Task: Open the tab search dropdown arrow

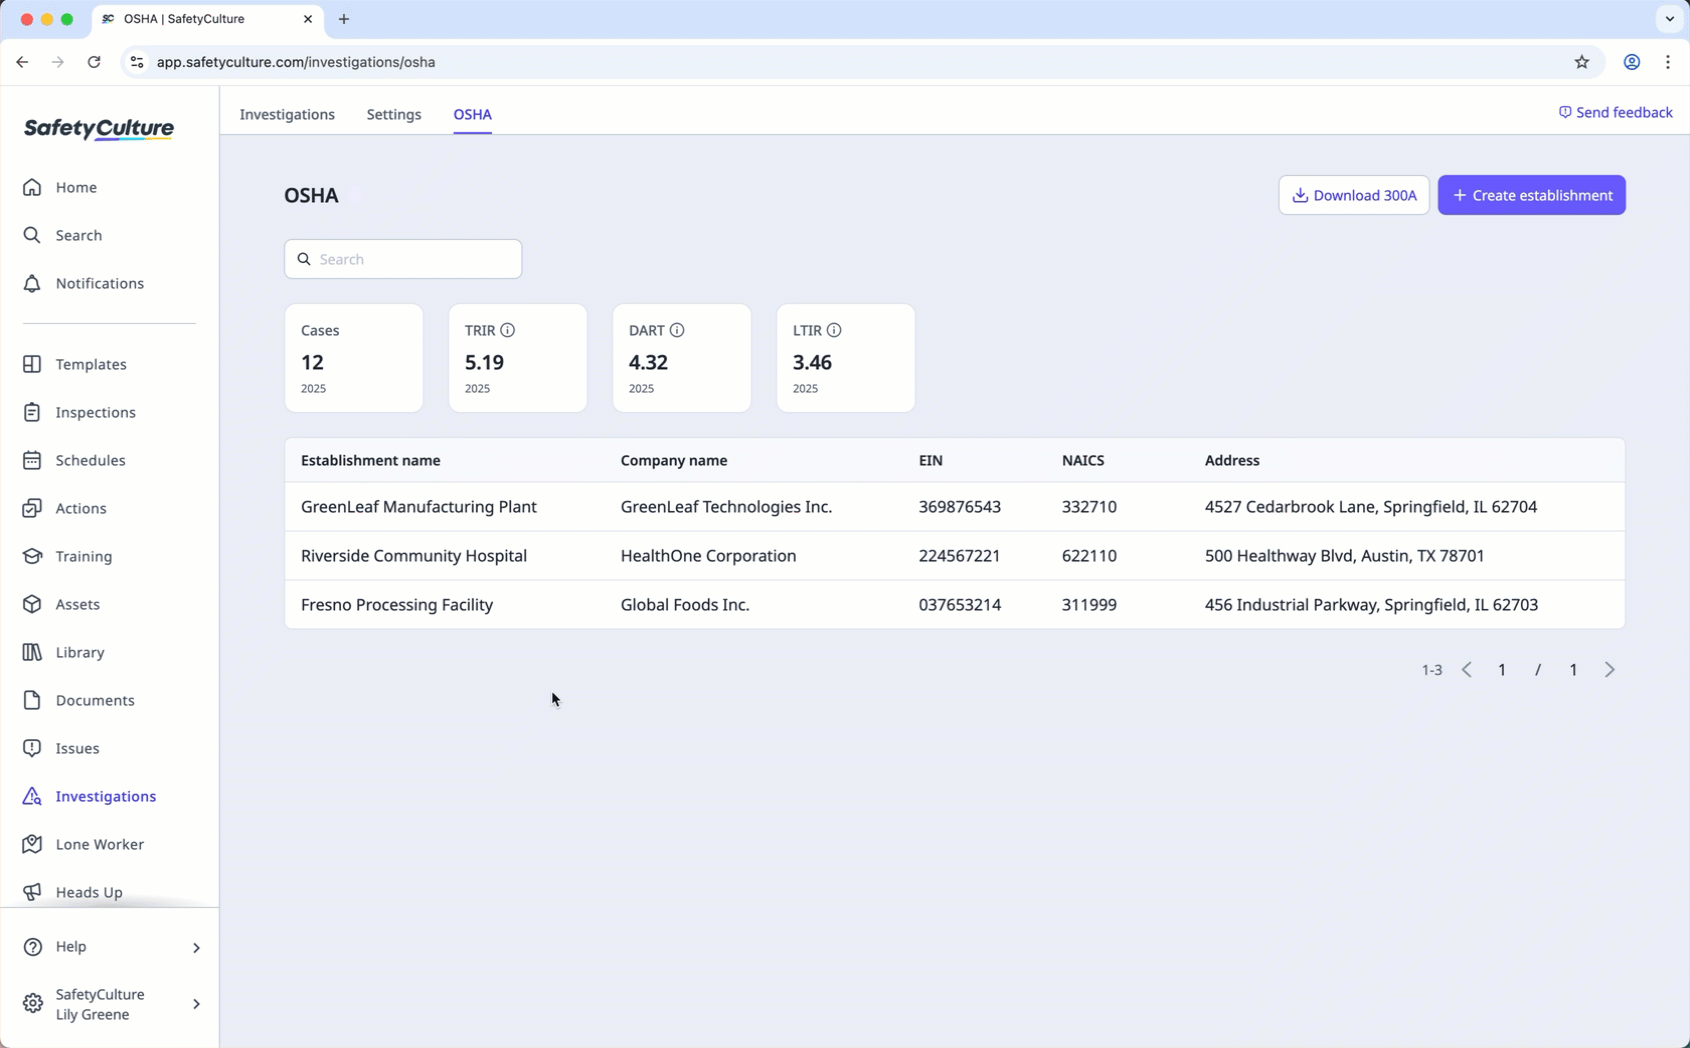Action: [1669, 19]
